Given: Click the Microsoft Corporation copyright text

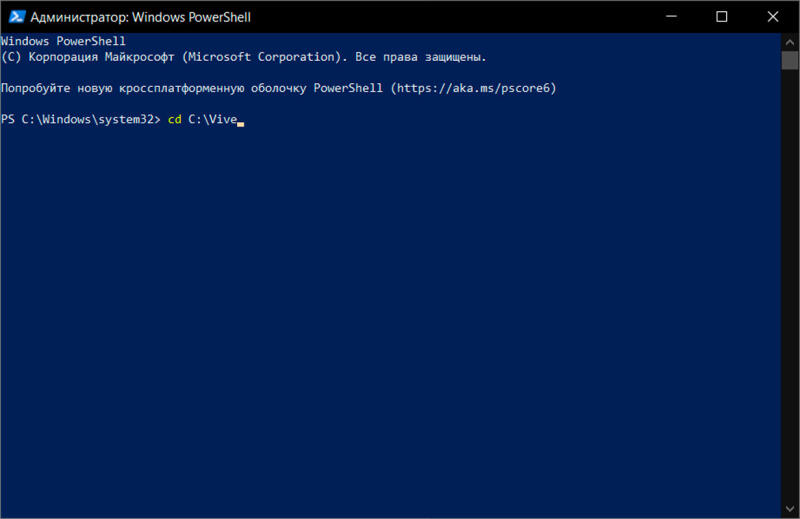Looking at the screenshot, I should [x=261, y=57].
